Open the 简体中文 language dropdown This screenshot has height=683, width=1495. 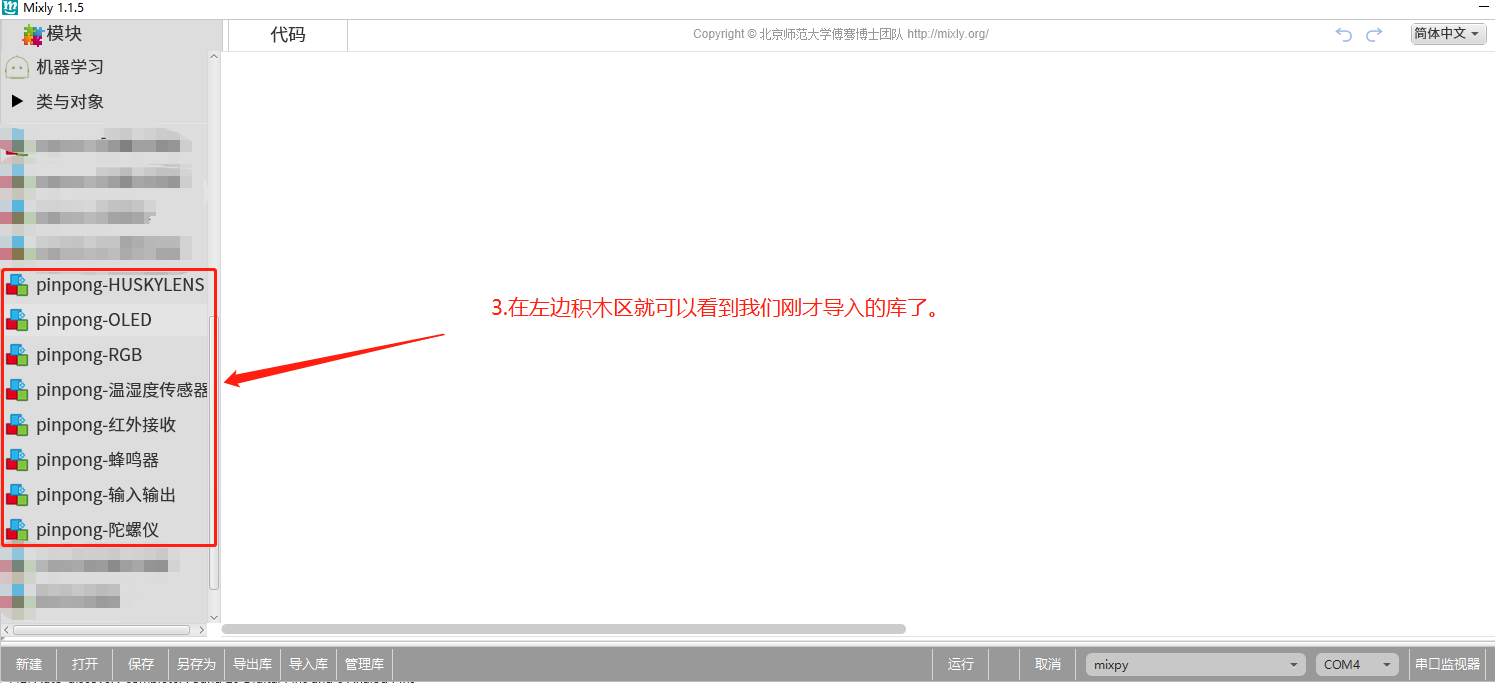1448,34
